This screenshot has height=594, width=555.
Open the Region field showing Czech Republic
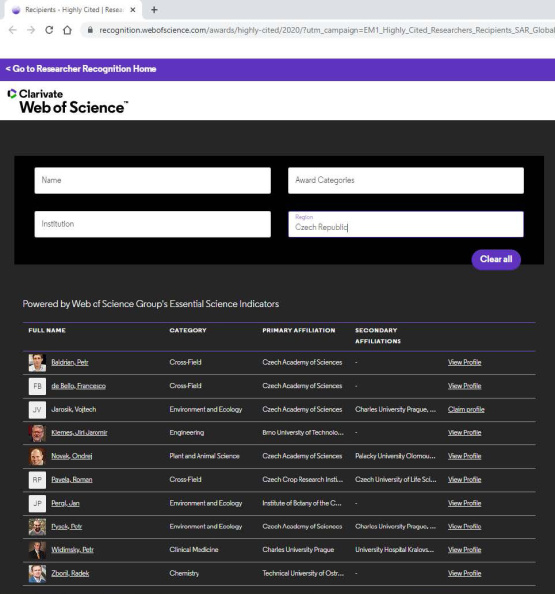point(406,224)
